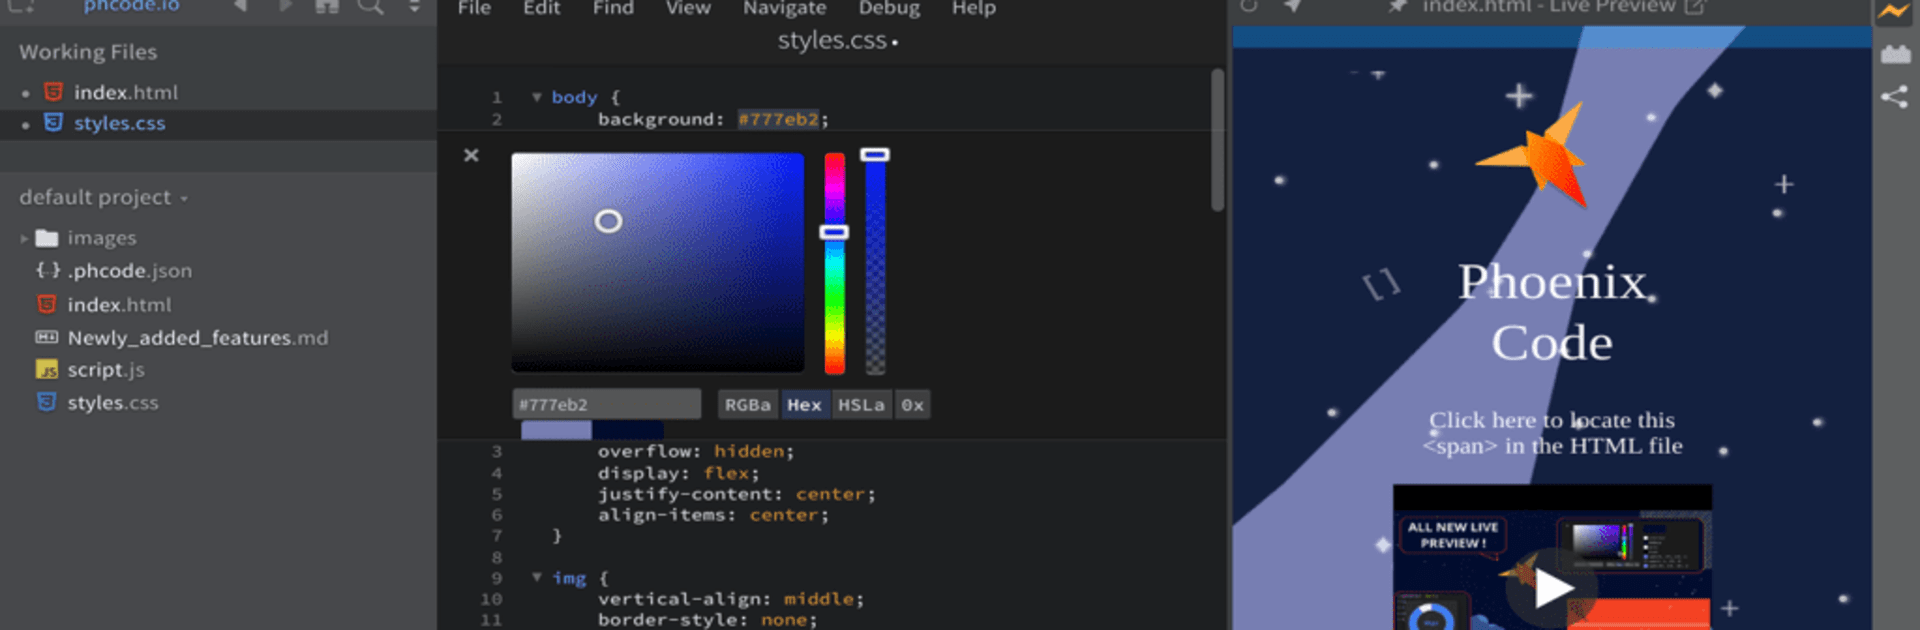Click 'Click here to locate this span' text
1920x630 pixels.
click(1552, 433)
